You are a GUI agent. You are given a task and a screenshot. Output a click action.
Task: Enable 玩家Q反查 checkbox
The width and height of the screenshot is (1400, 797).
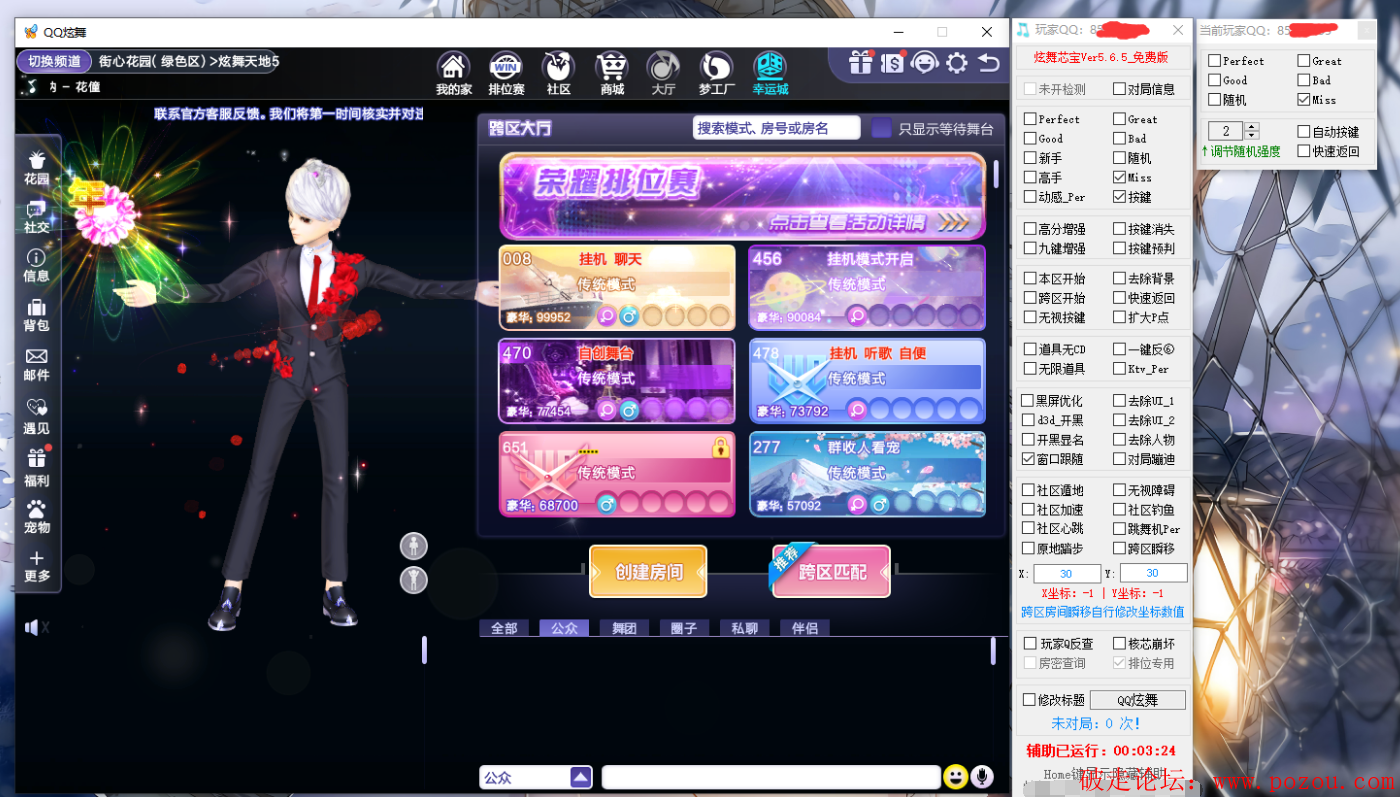[1030, 644]
